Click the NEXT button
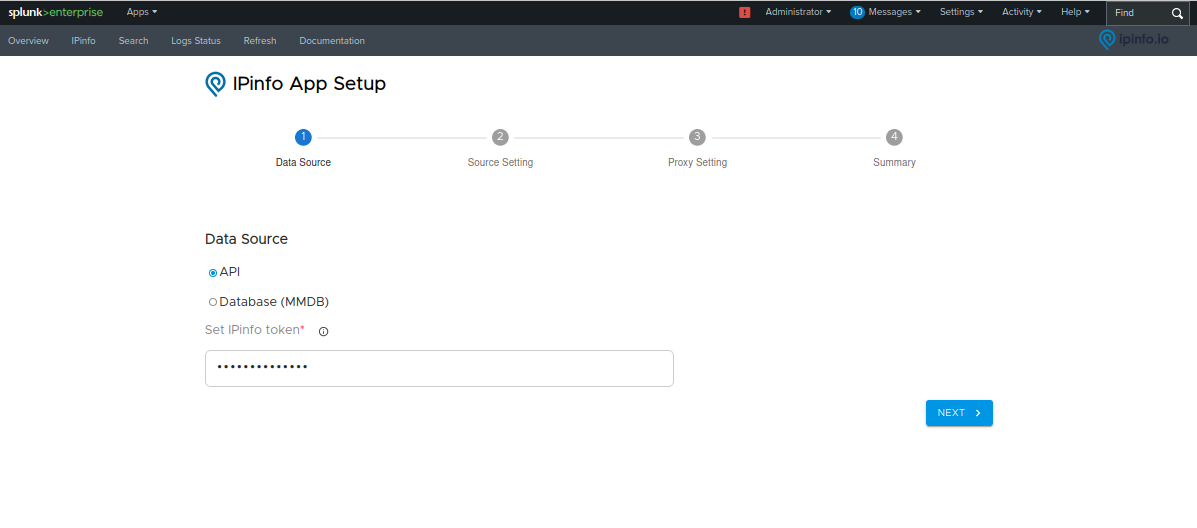 959,413
